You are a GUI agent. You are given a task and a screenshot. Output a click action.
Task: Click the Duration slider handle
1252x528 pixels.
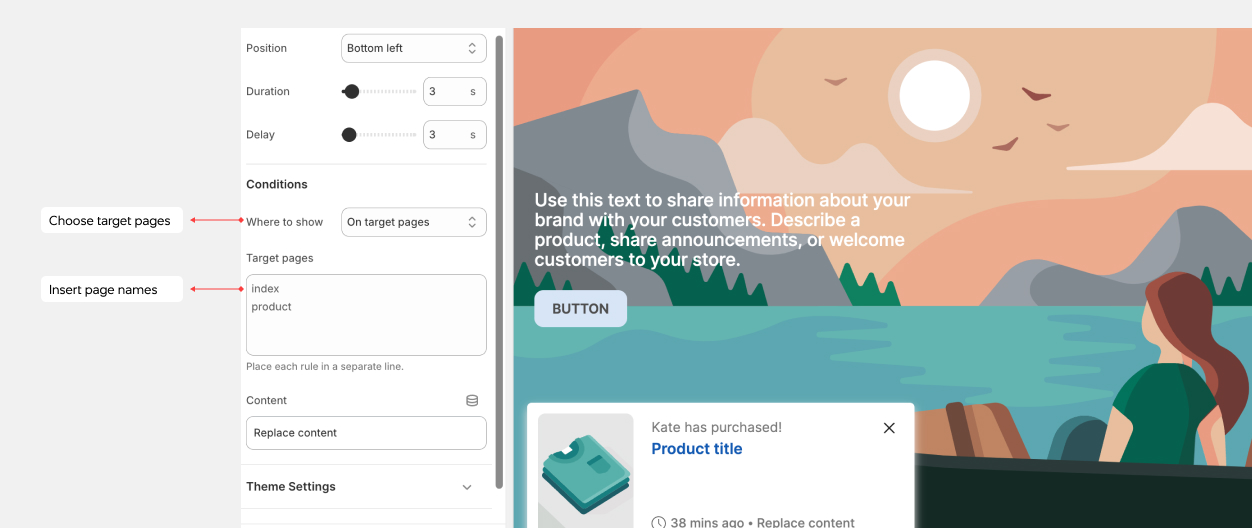(x=351, y=91)
